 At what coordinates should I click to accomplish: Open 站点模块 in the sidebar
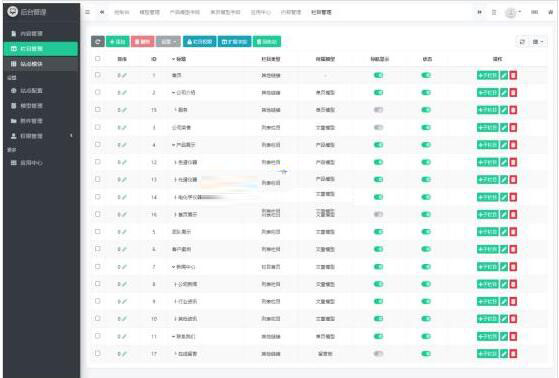[40, 64]
